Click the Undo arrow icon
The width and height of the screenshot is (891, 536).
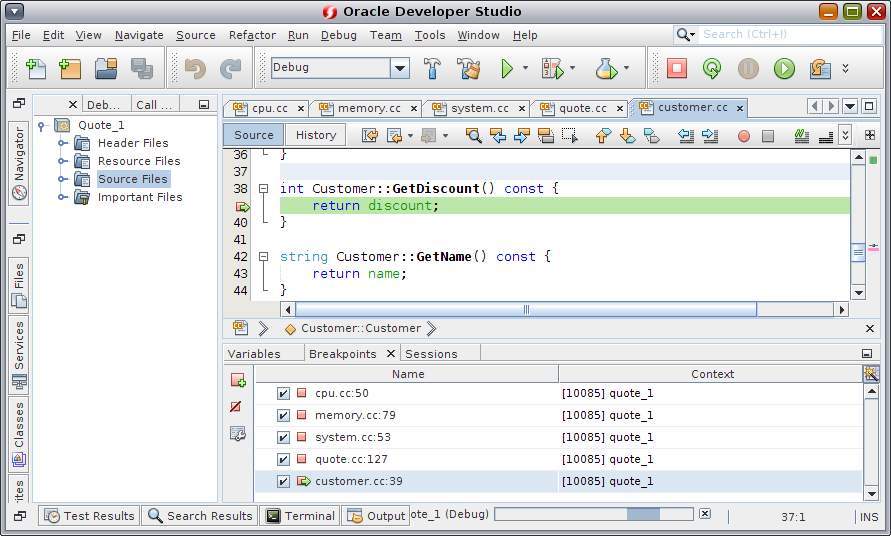[x=195, y=68]
